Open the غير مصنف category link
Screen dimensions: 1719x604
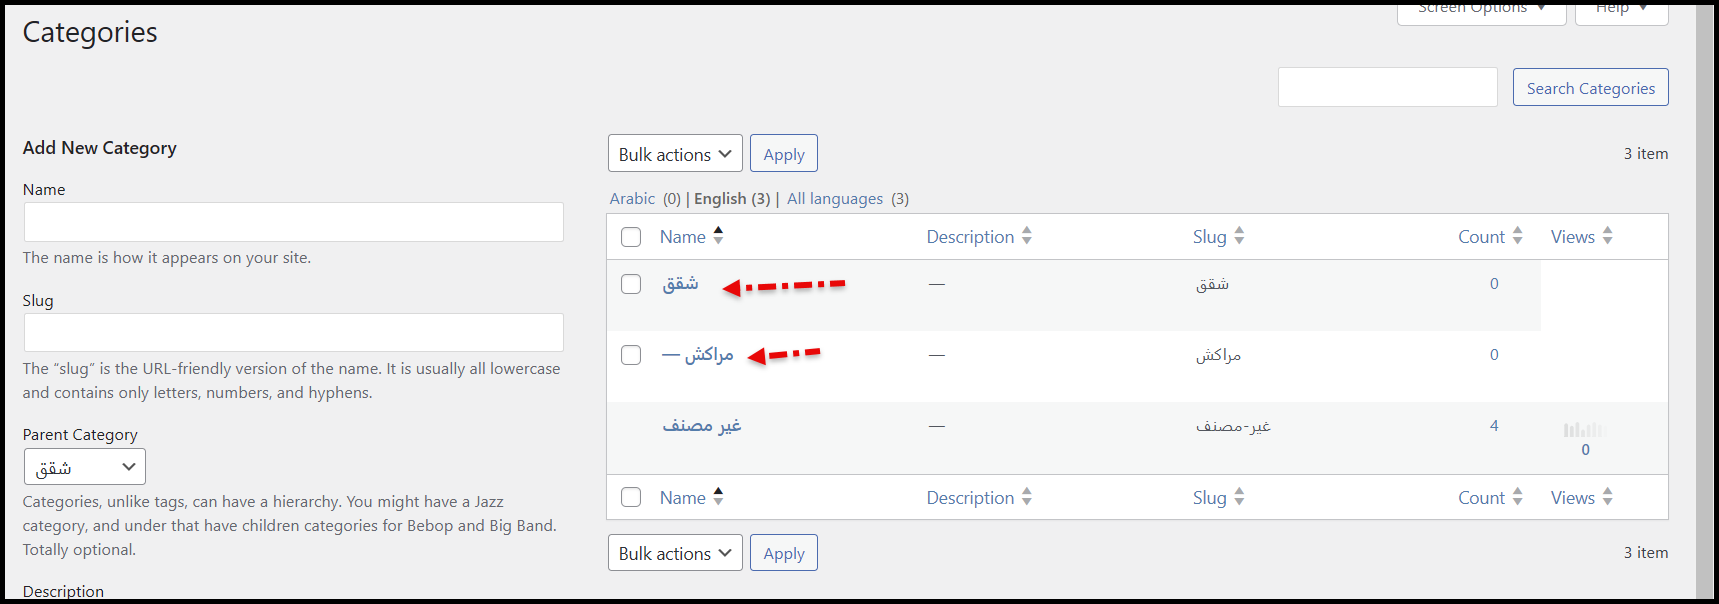[x=702, y=426]
